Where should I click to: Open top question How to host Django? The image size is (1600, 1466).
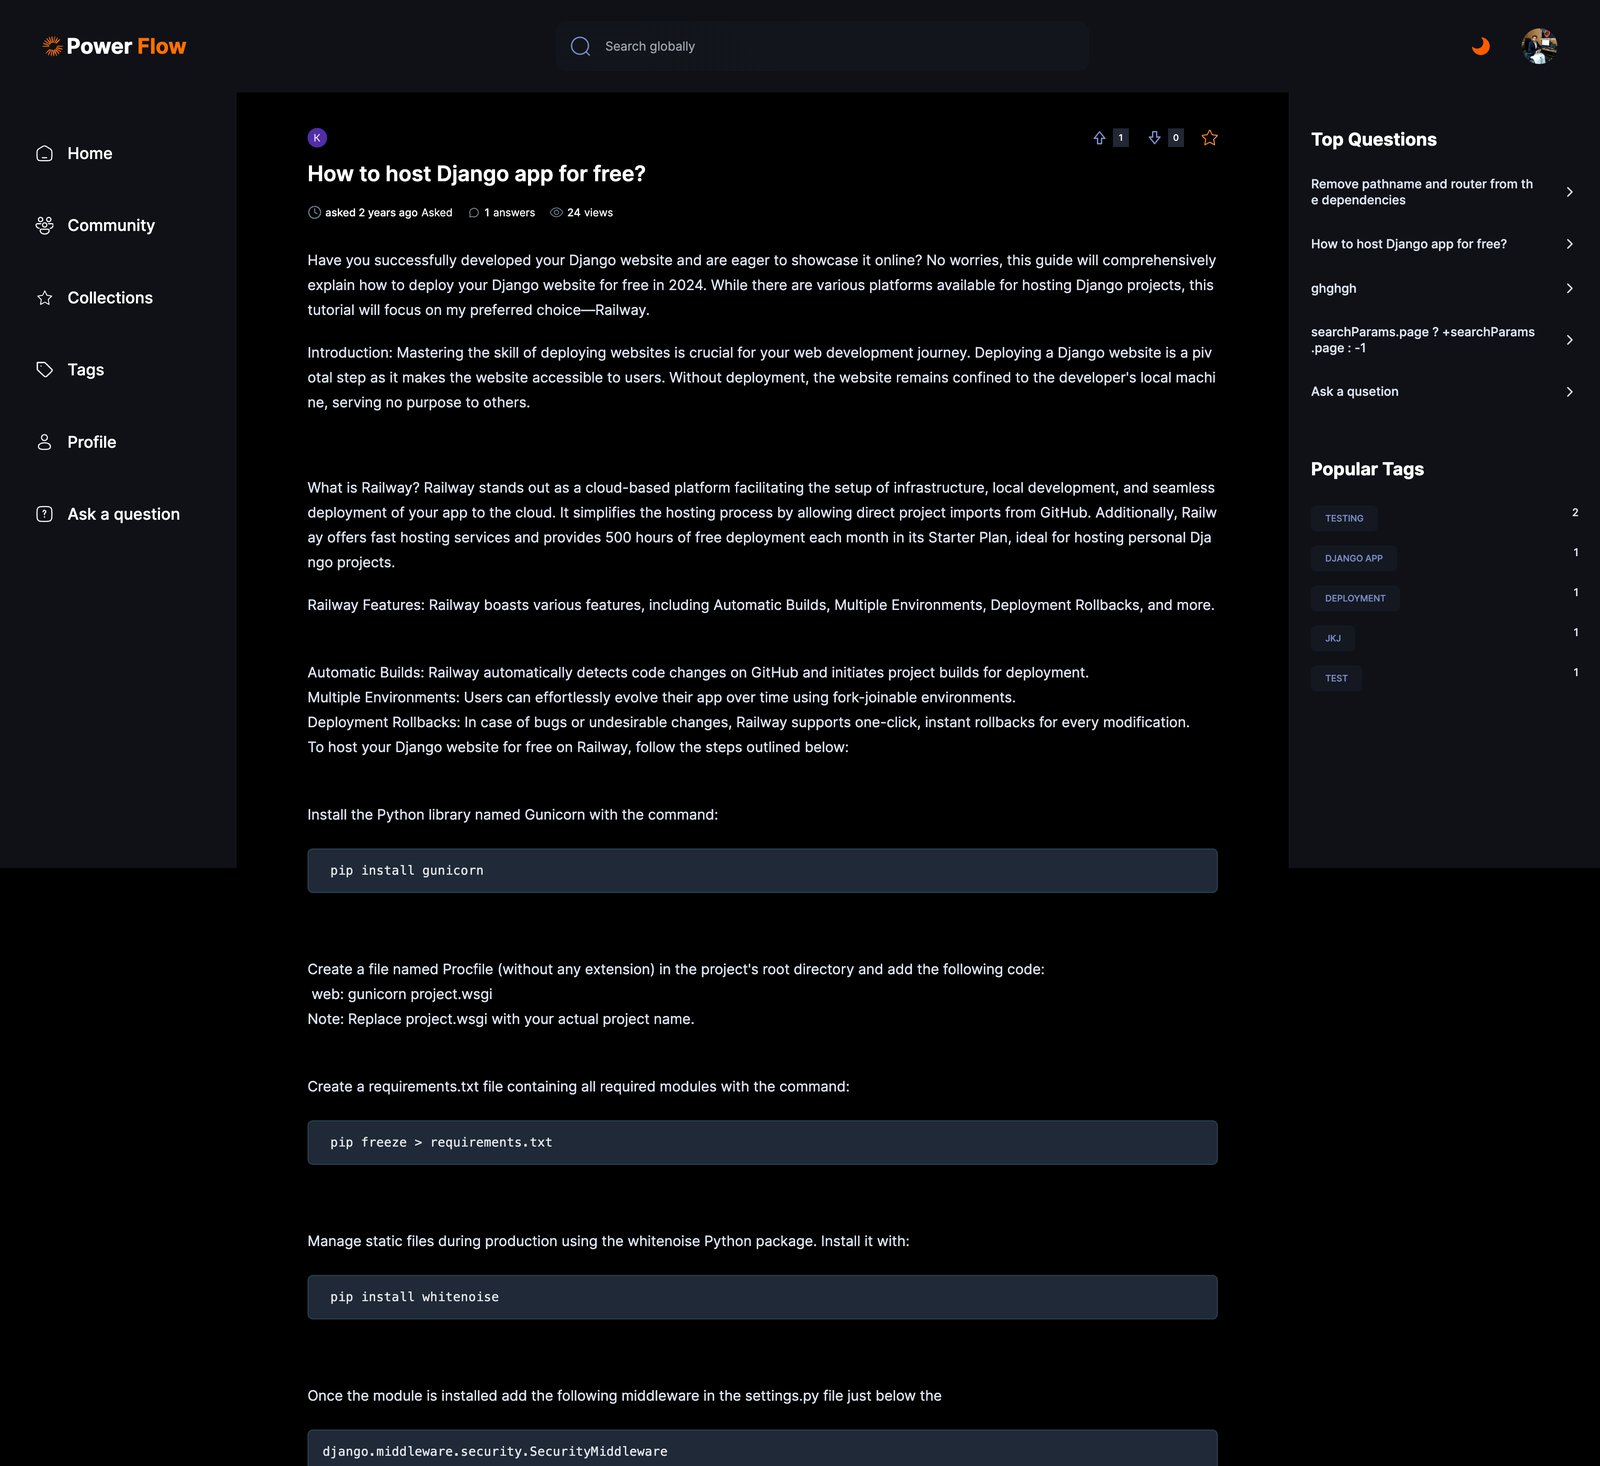[x=1408, y=244]
